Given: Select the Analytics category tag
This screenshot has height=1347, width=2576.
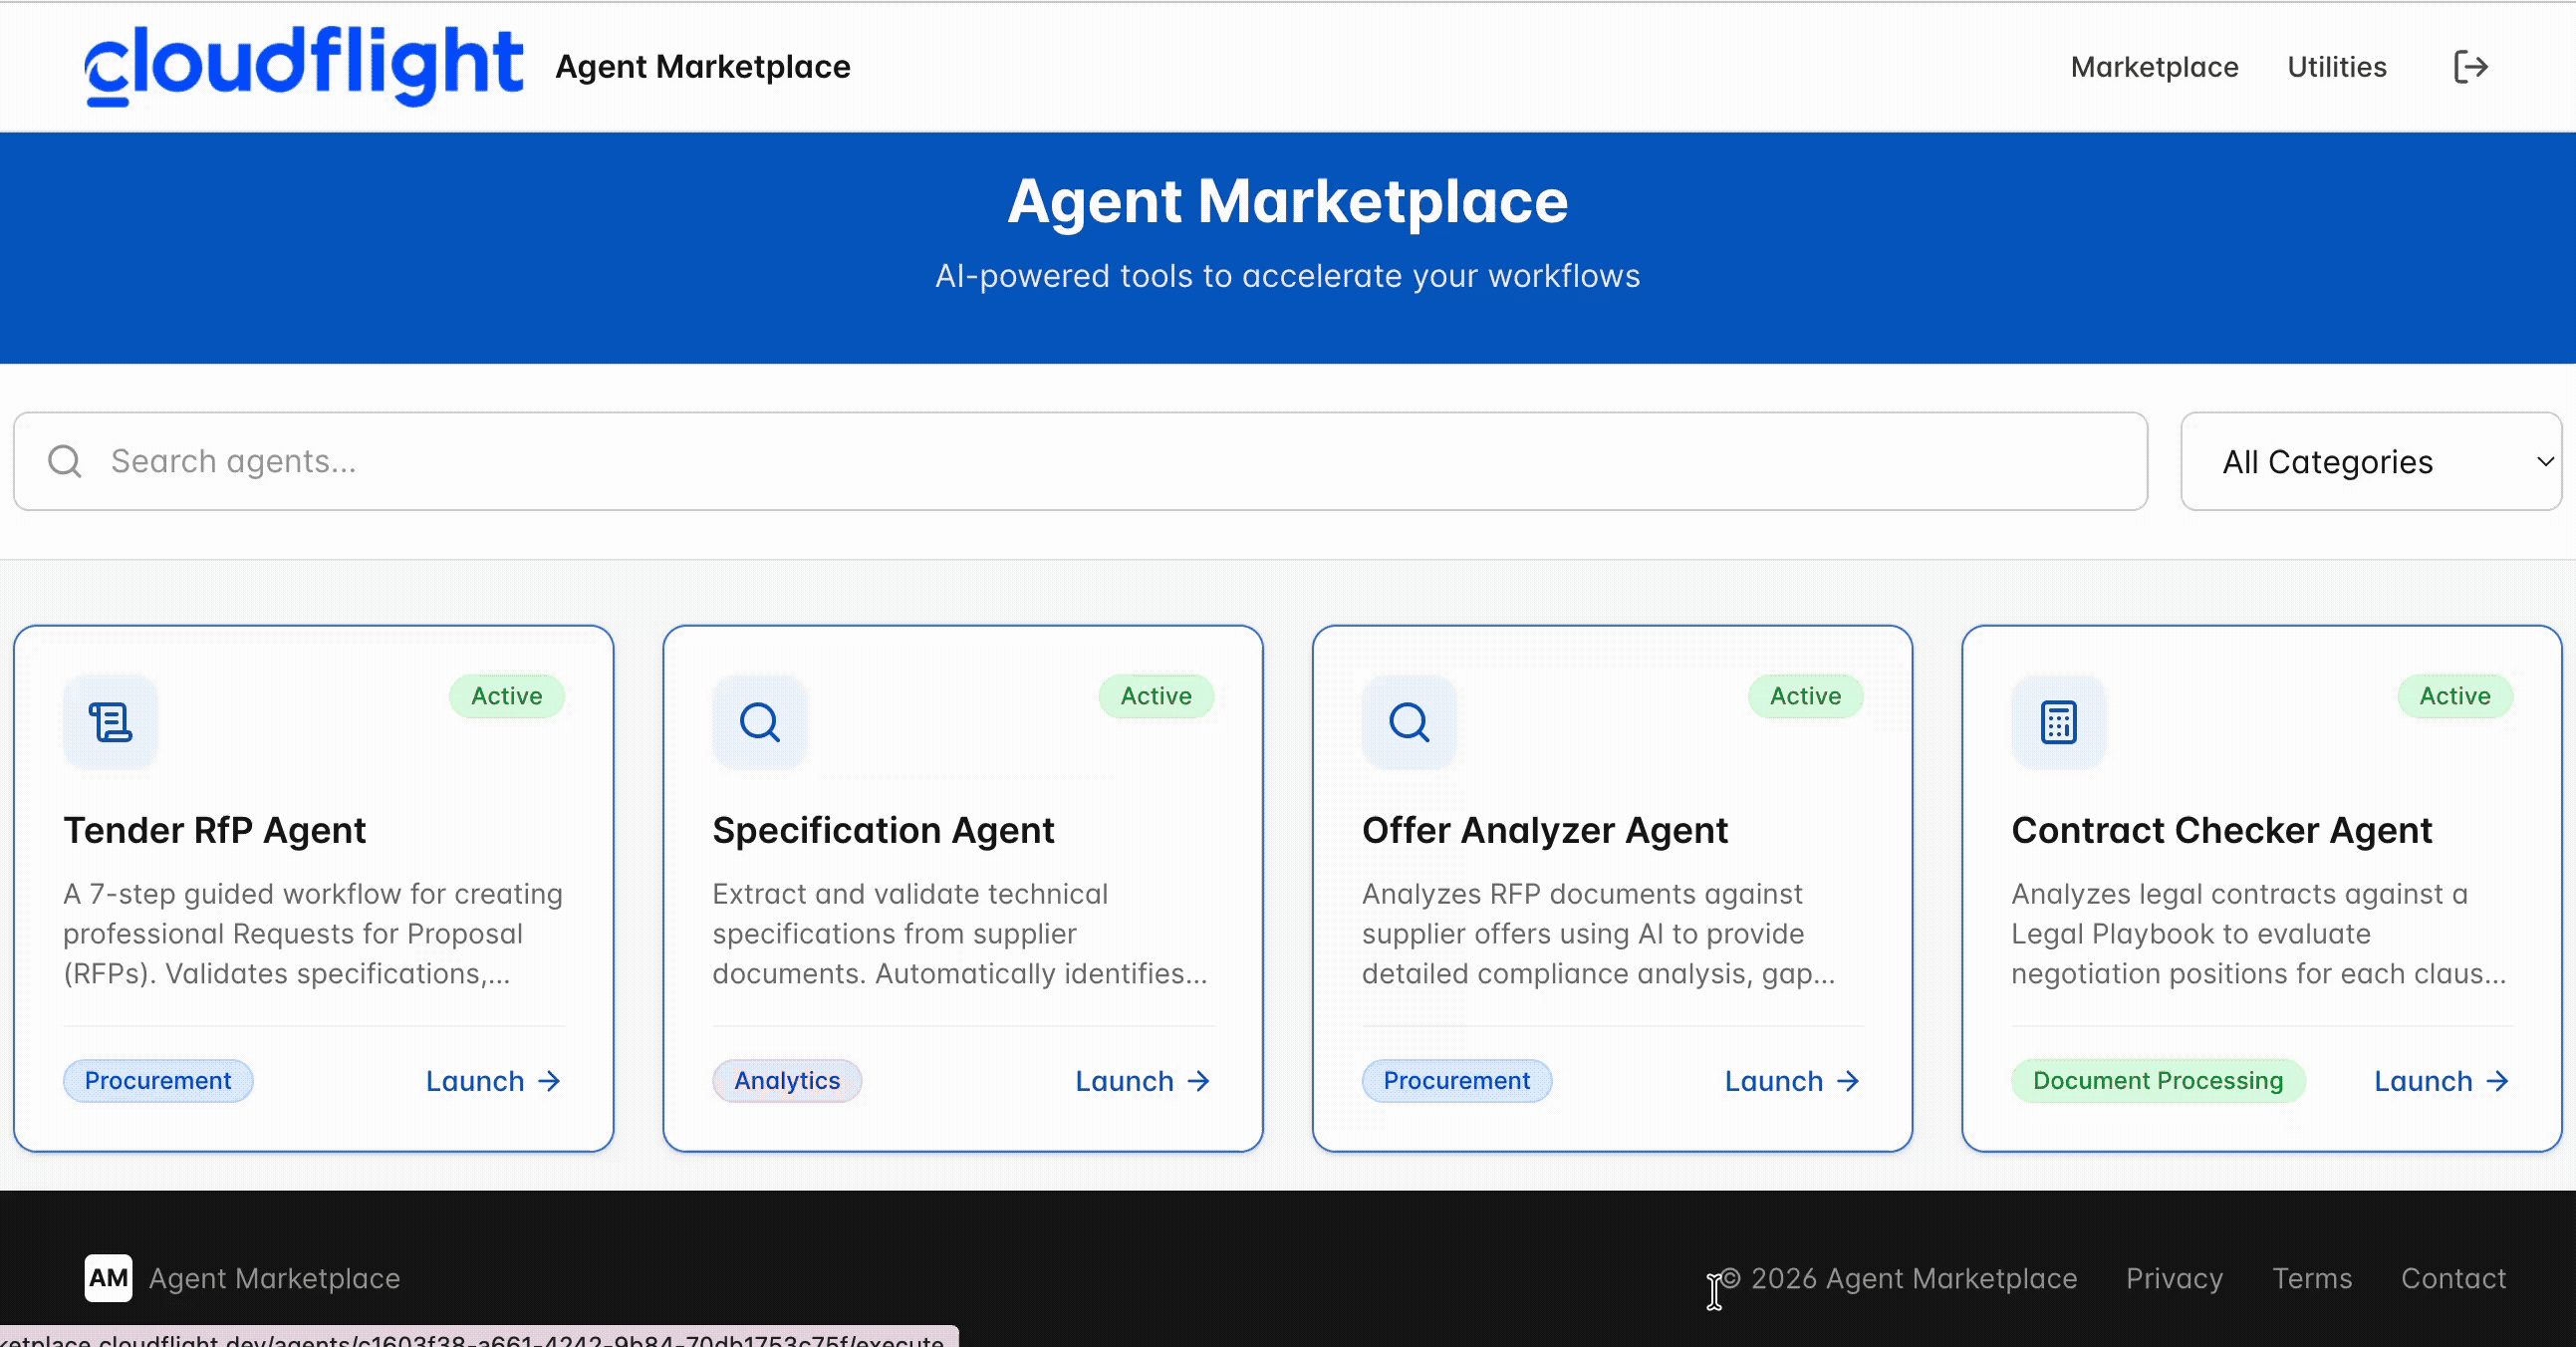Looking at the screenshot, I should [786, 1081].
